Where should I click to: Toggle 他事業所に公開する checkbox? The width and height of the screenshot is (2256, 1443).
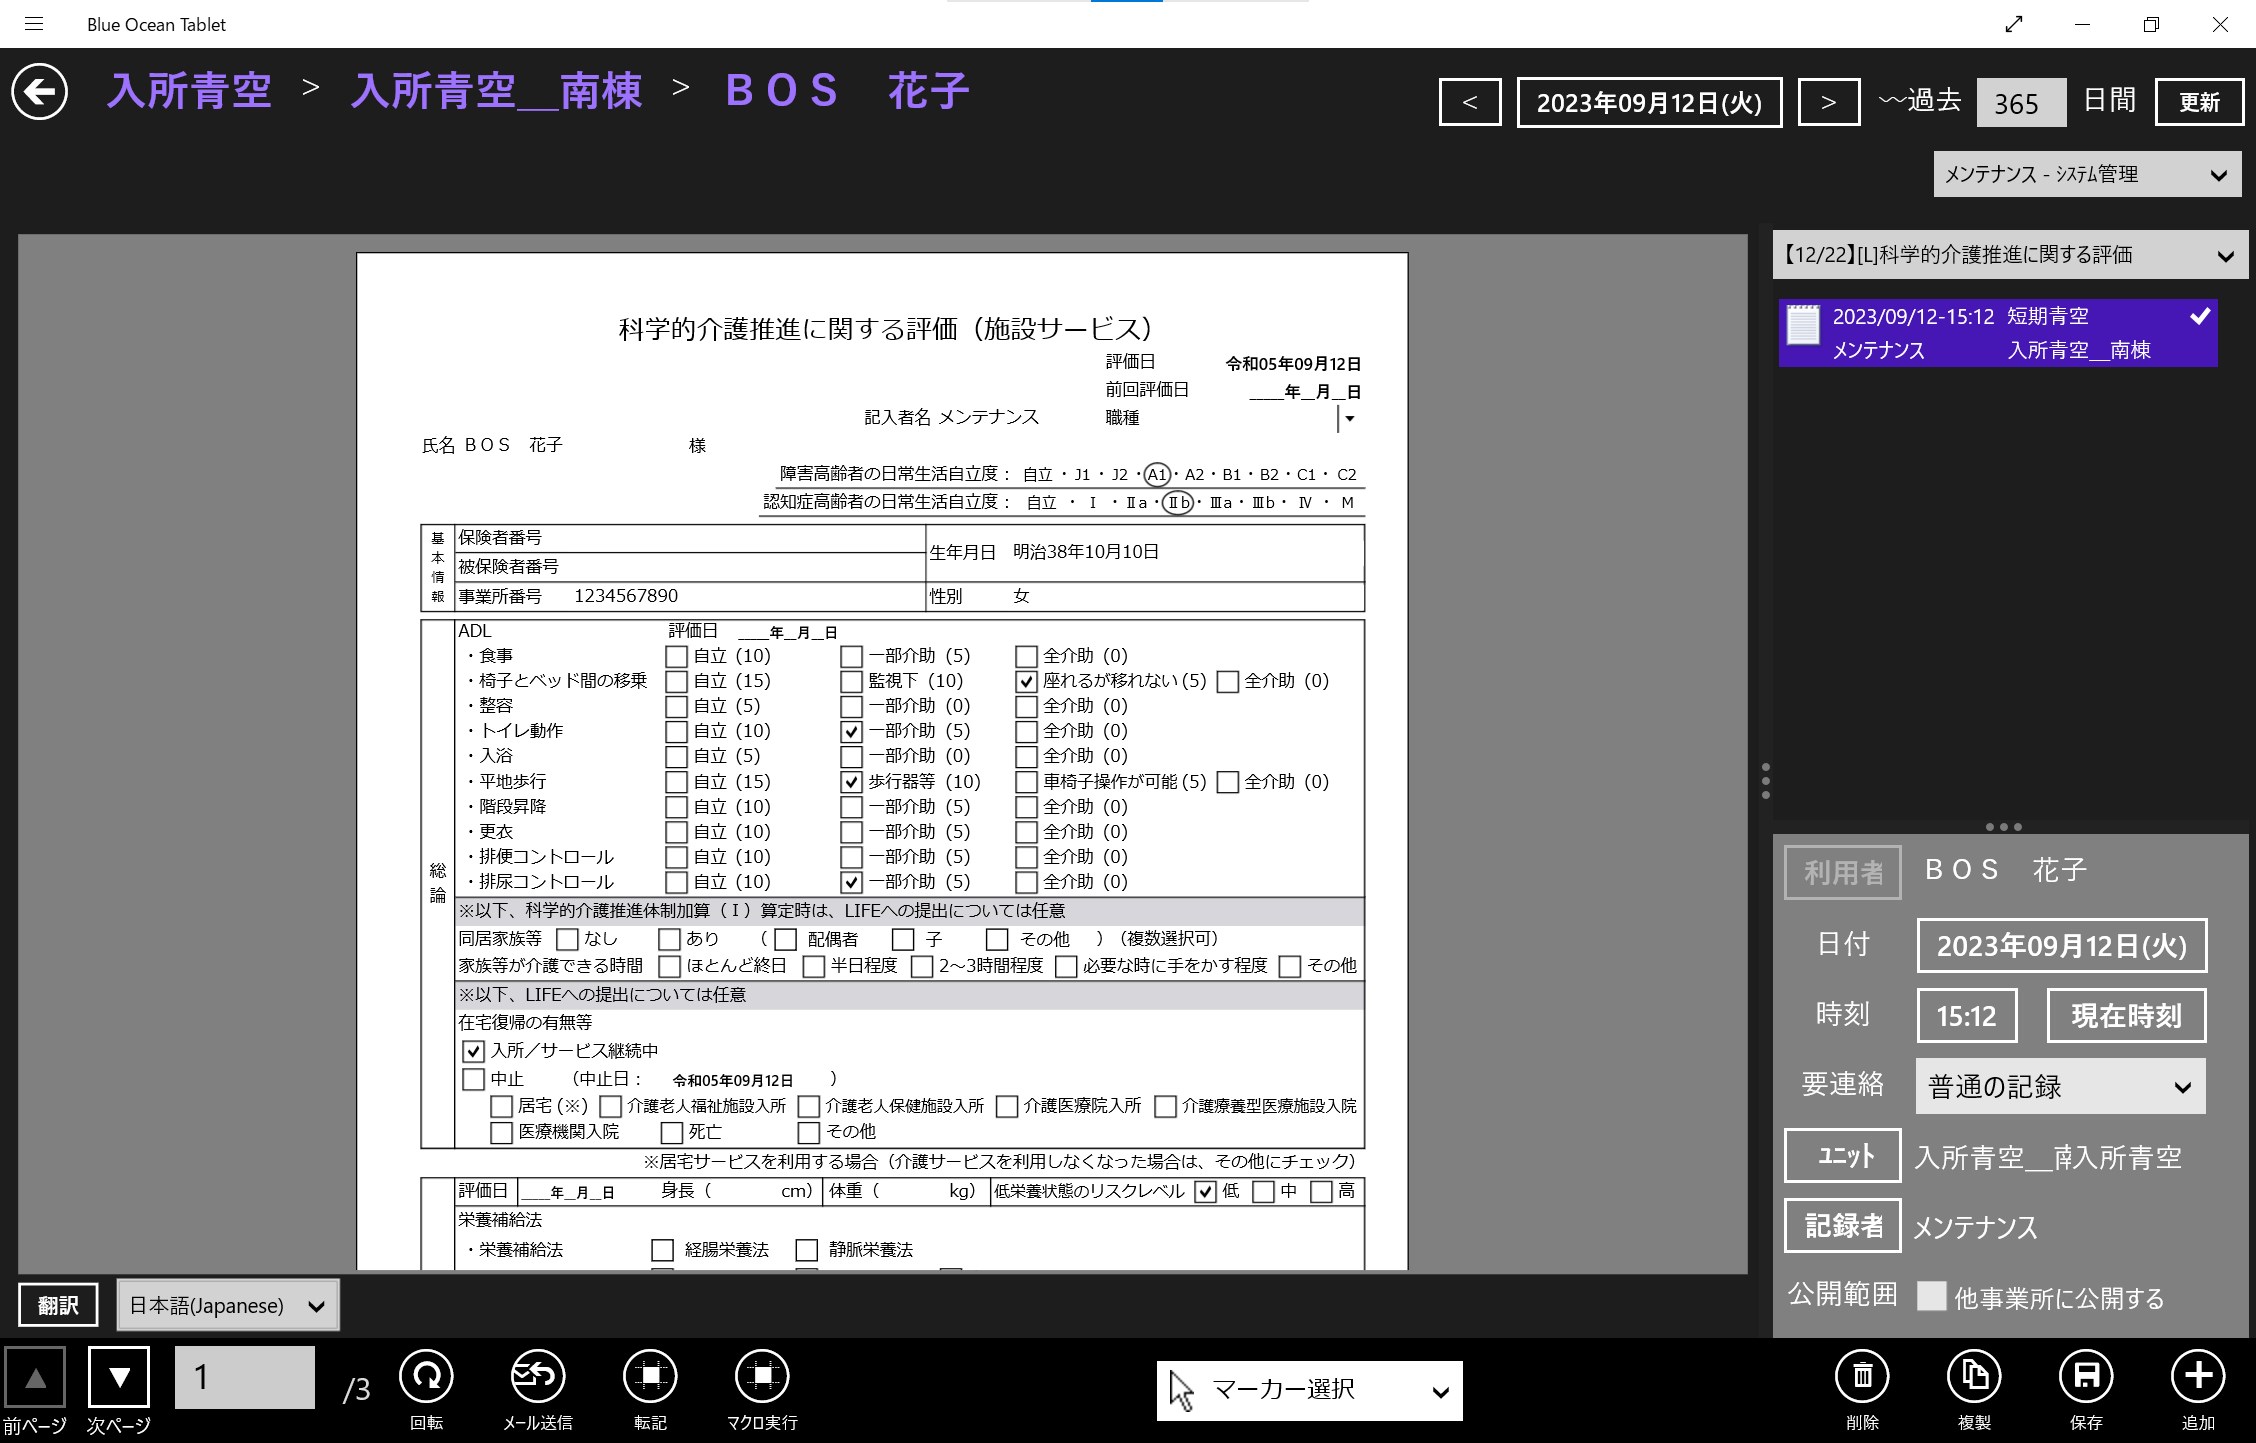point(1932,1296)
